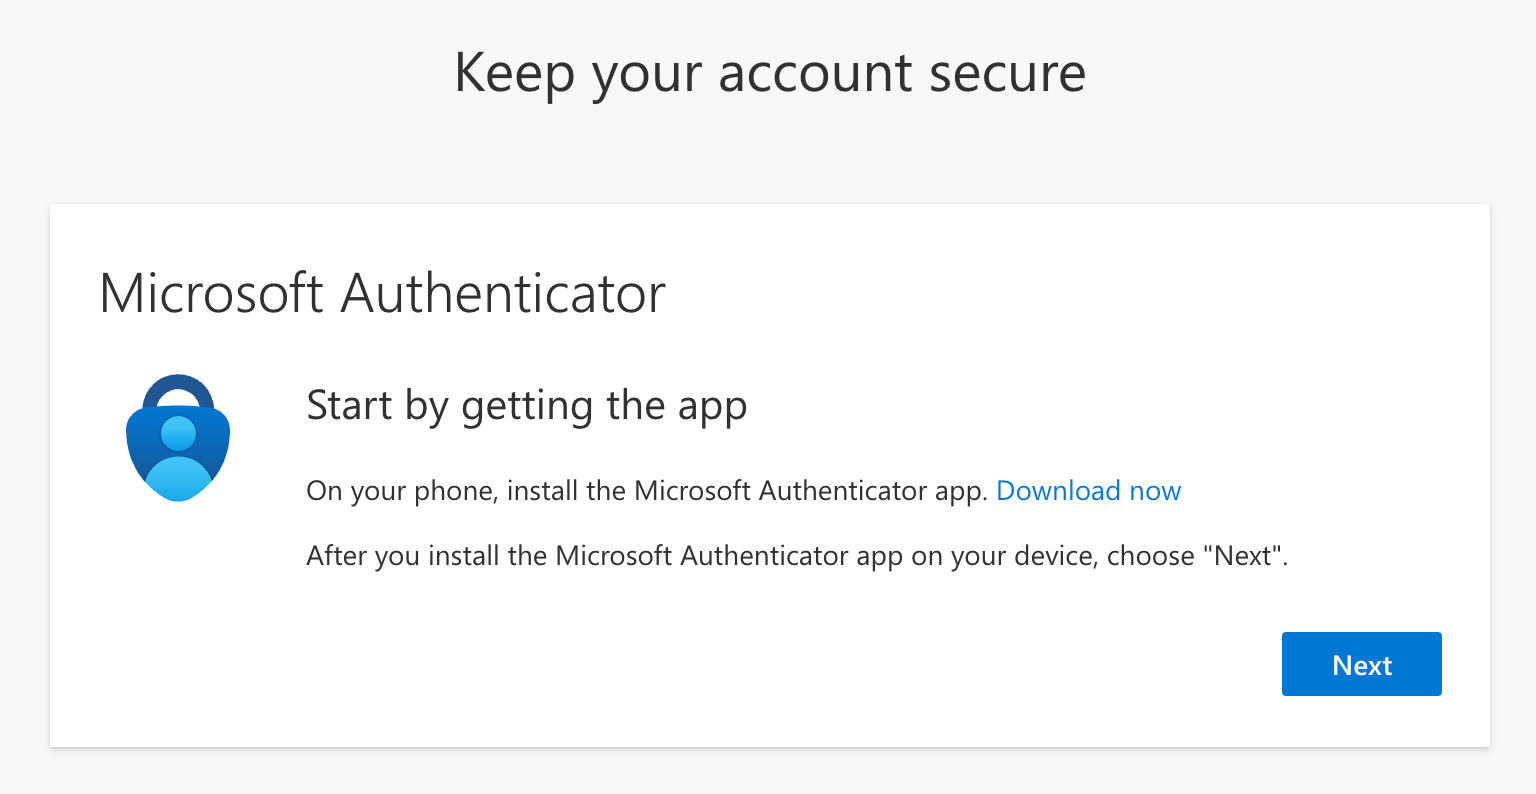
Task: Click the Microsoft Authenticator title text
Action: (382, 293)
